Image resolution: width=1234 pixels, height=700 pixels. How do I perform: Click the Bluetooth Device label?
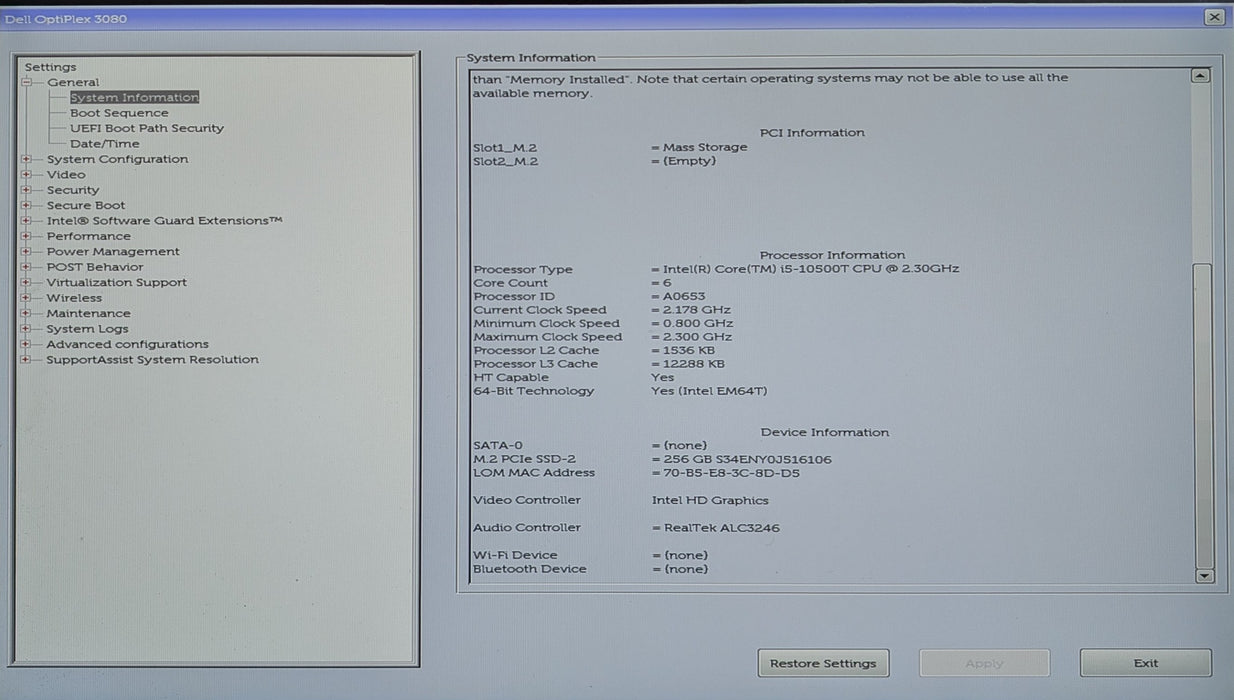[x=529, y=569]
